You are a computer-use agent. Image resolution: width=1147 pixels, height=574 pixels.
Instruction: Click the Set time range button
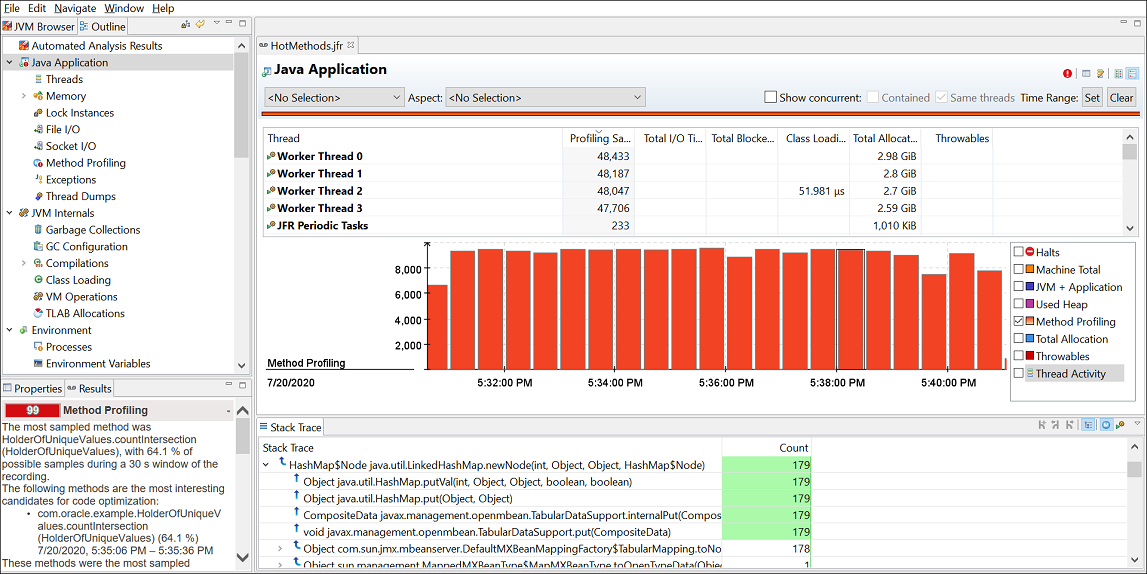(x=1092, y=97)
